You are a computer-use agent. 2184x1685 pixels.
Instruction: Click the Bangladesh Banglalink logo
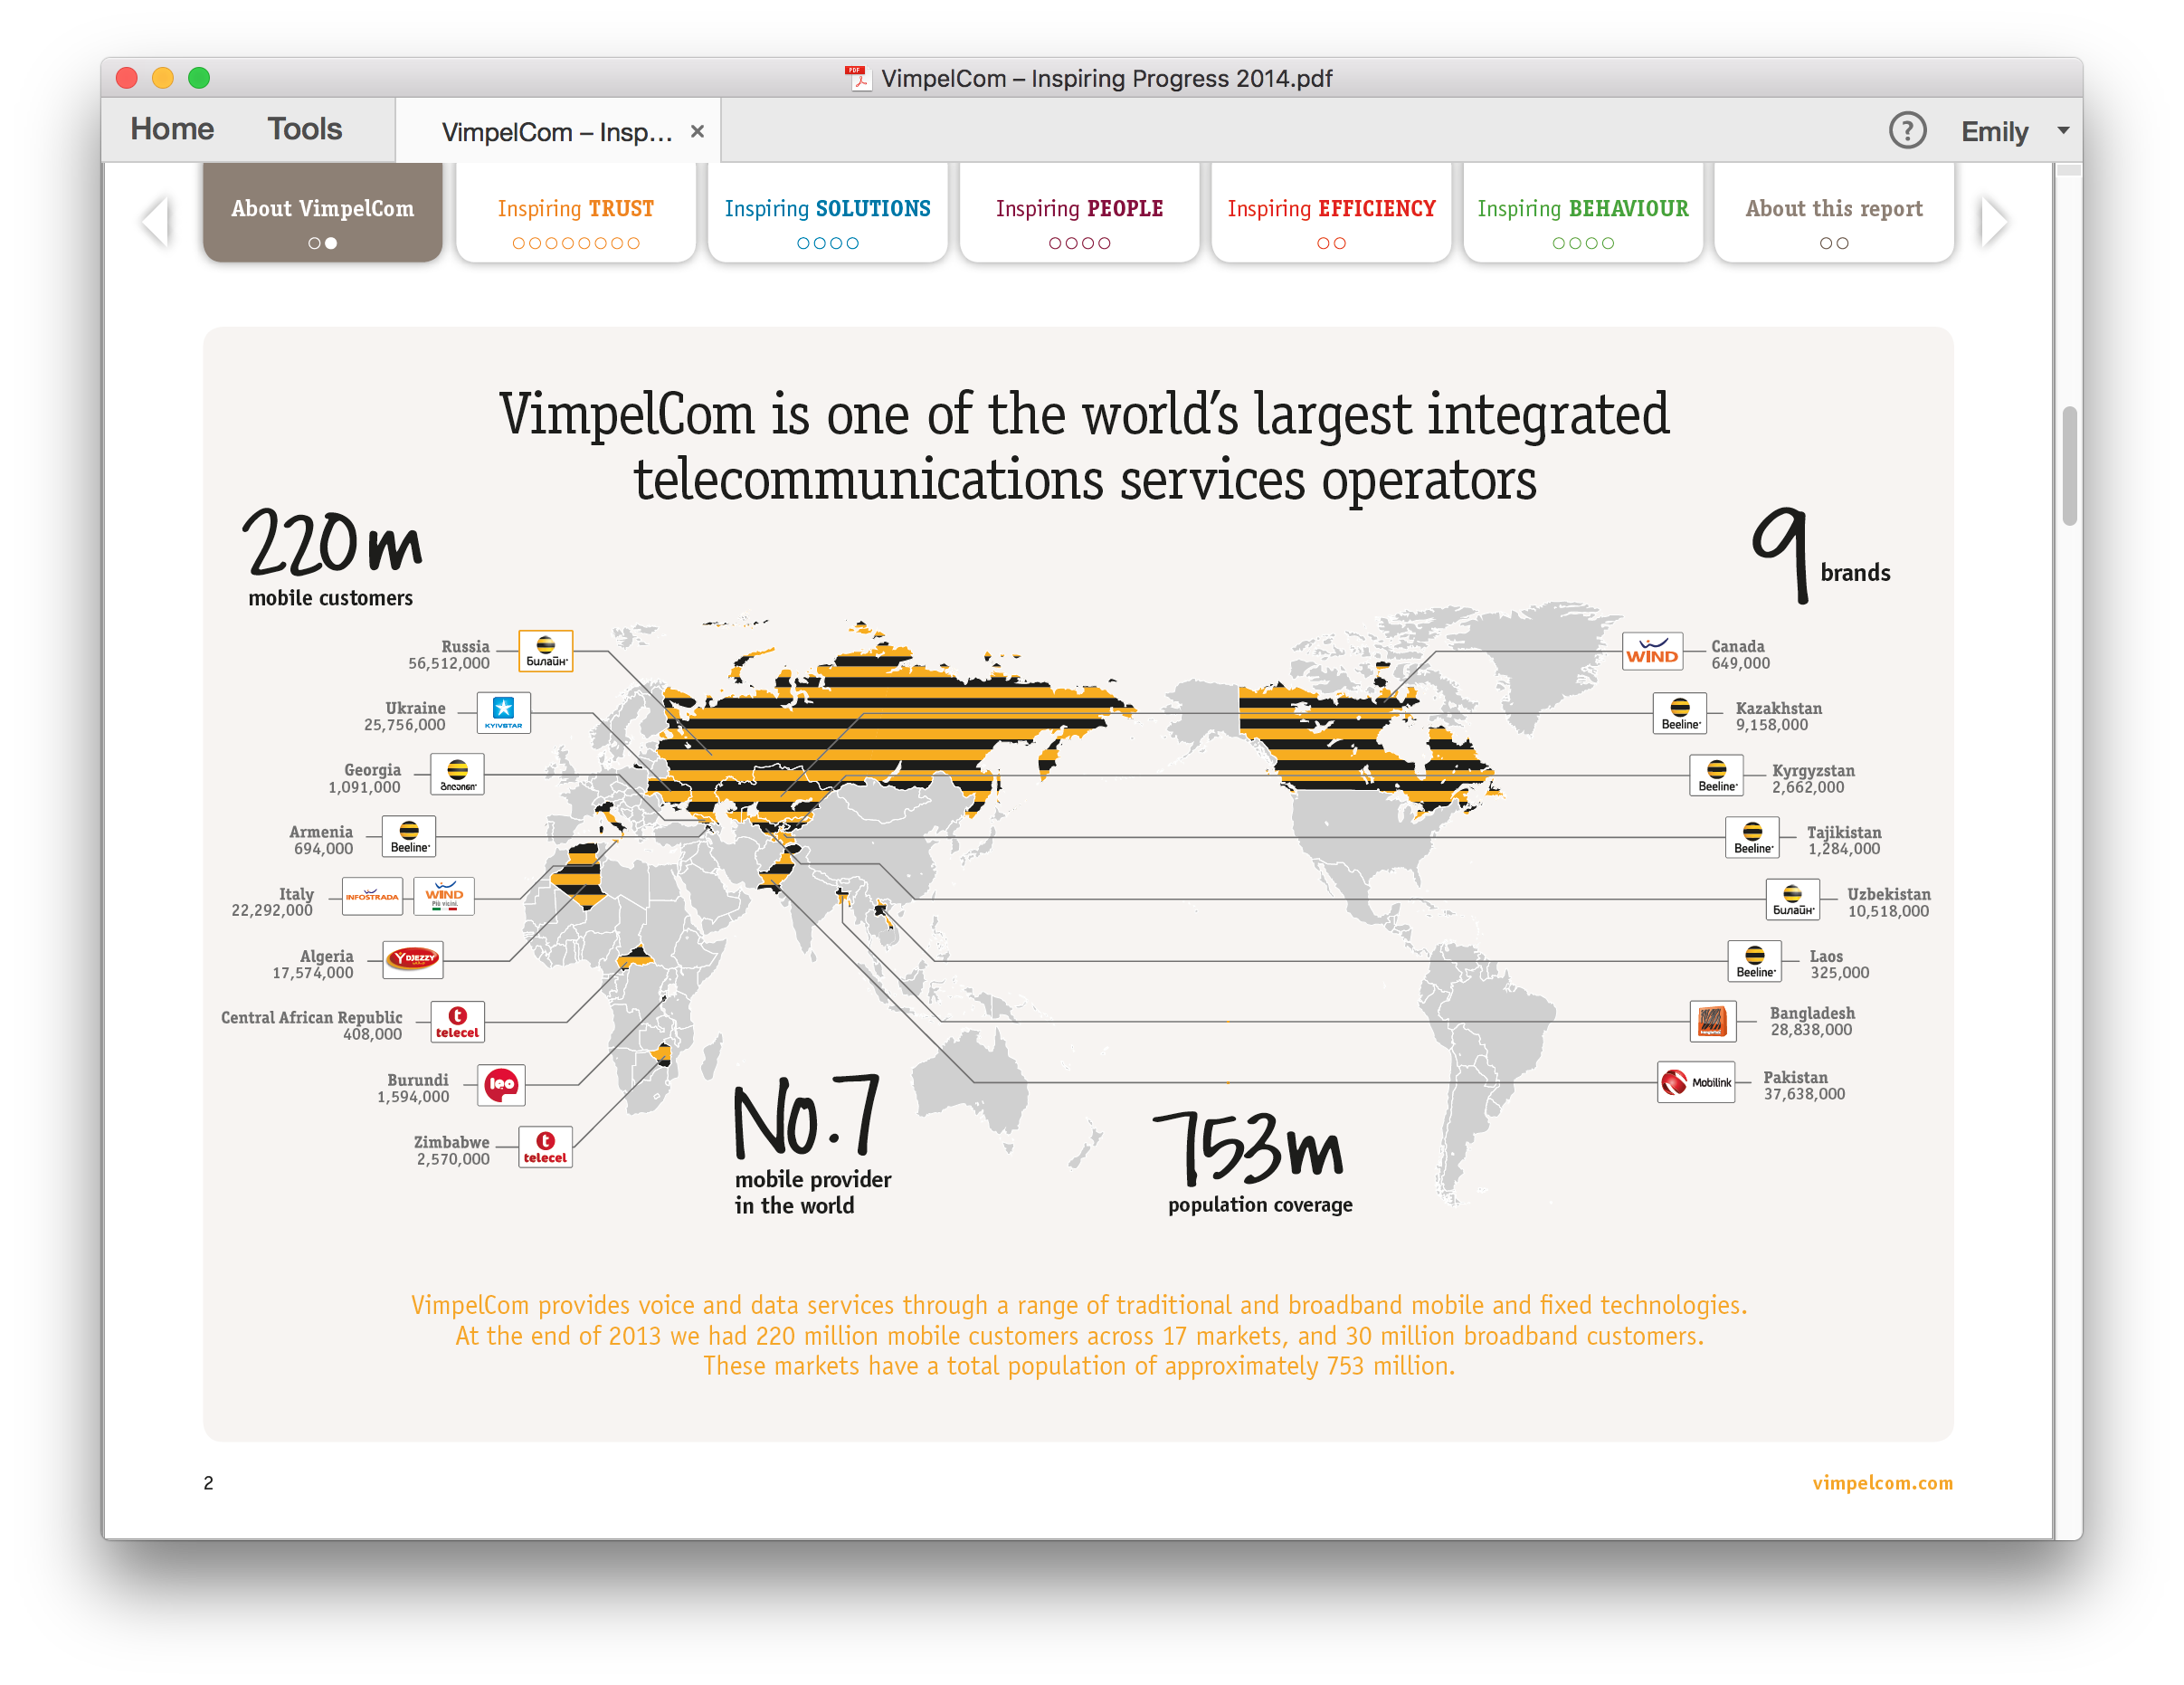pyautogui.click(x=1712, y=1022)
